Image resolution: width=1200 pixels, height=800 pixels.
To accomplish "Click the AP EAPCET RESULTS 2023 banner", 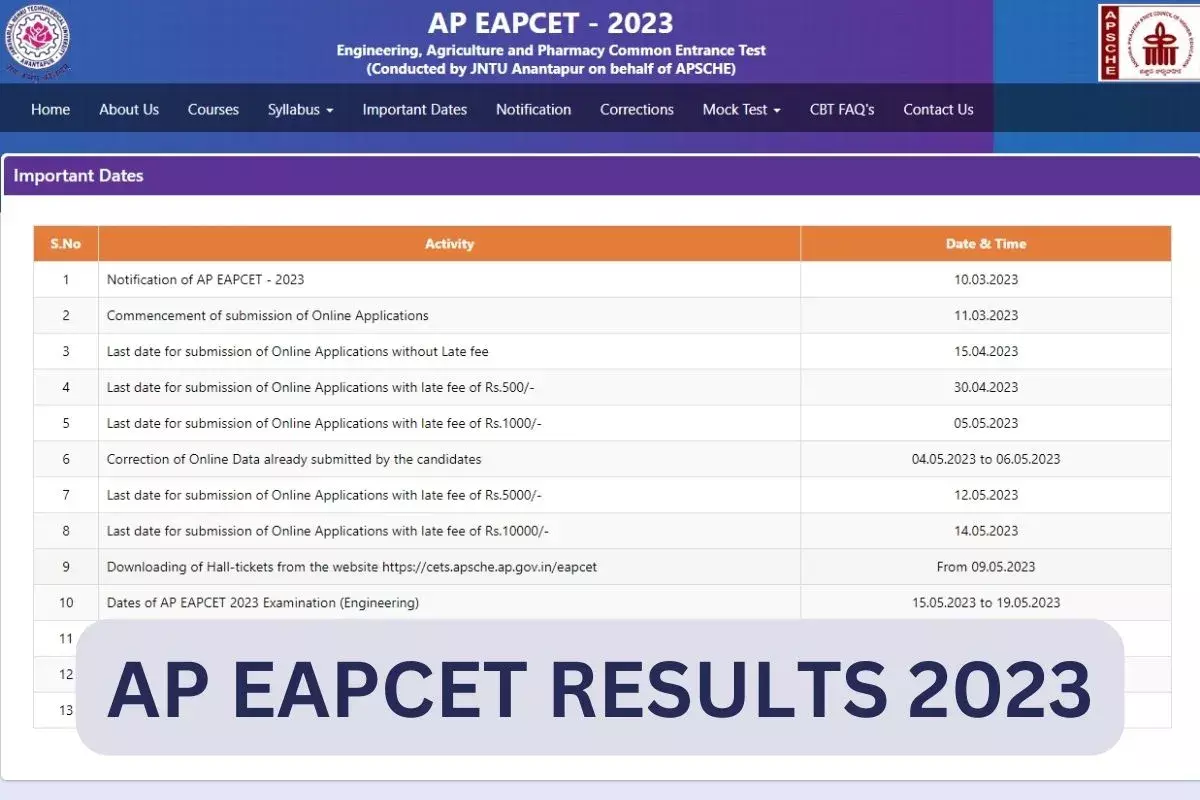I will (x=599, y=688).
